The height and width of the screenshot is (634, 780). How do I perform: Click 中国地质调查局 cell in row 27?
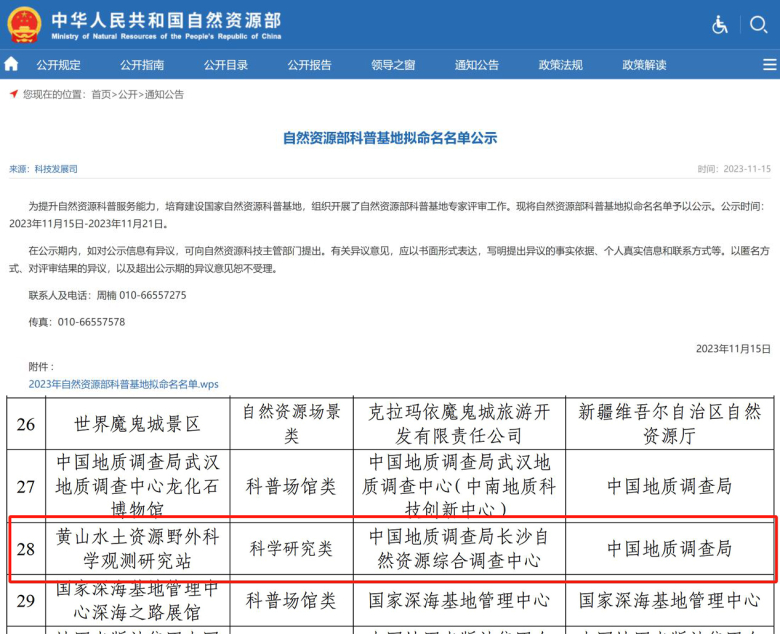click(x=670, y=485)
